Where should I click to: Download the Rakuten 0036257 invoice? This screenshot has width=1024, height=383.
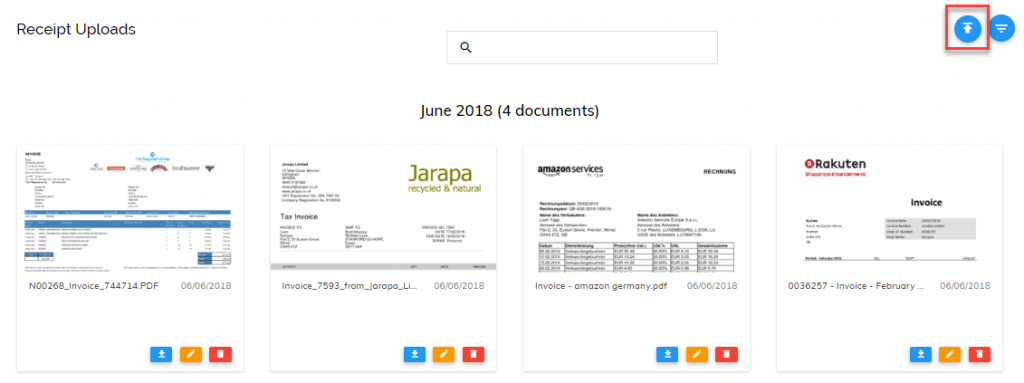coord(921,354)
